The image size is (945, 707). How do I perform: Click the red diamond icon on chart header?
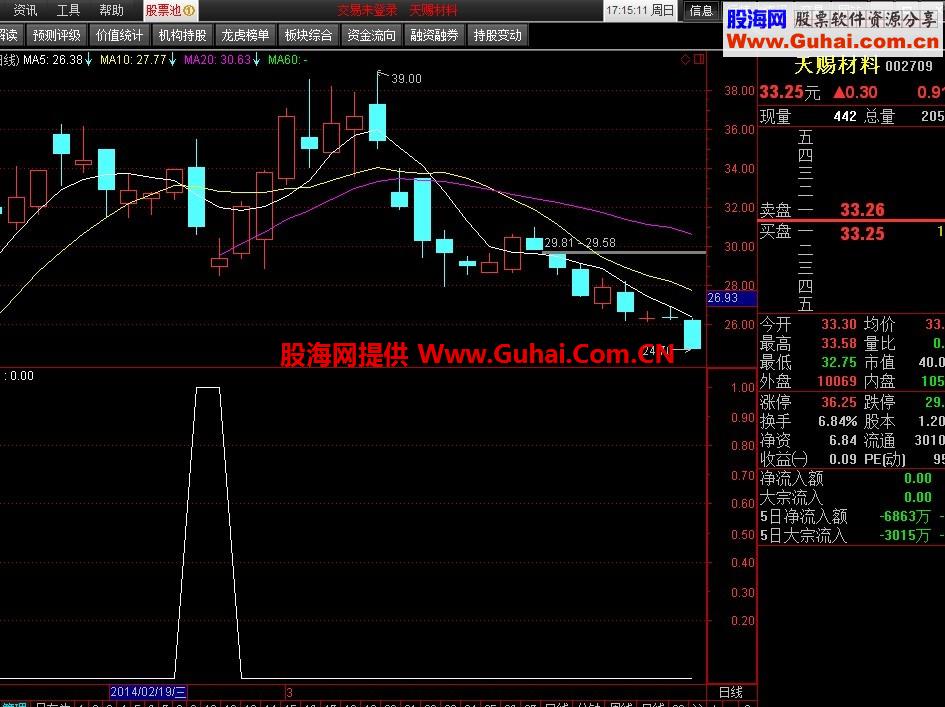click(x=685, y=59)
